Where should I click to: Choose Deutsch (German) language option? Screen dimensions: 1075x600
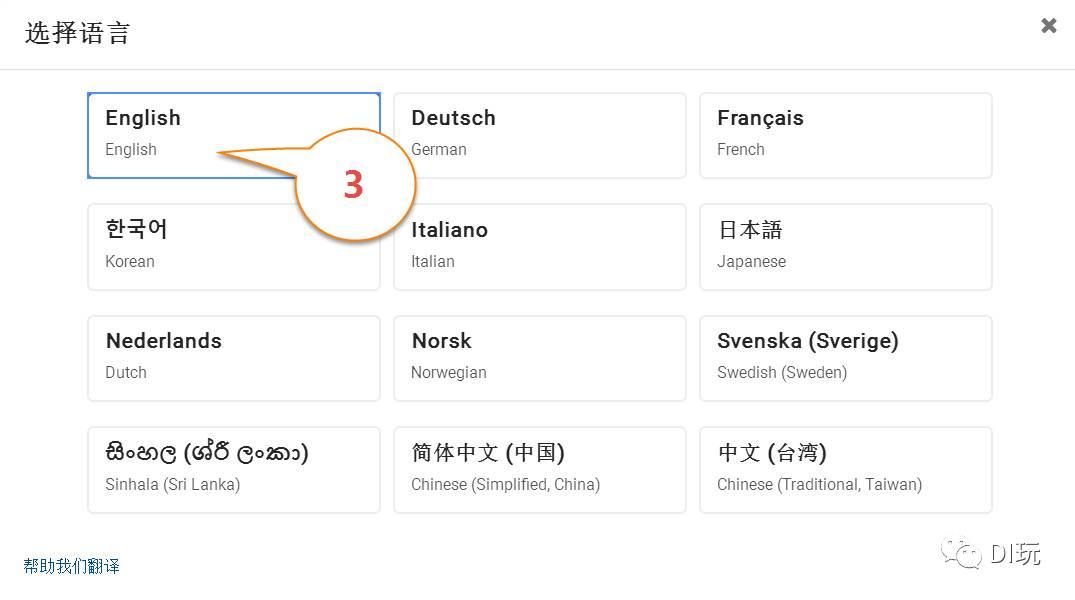tap(540, 135)
